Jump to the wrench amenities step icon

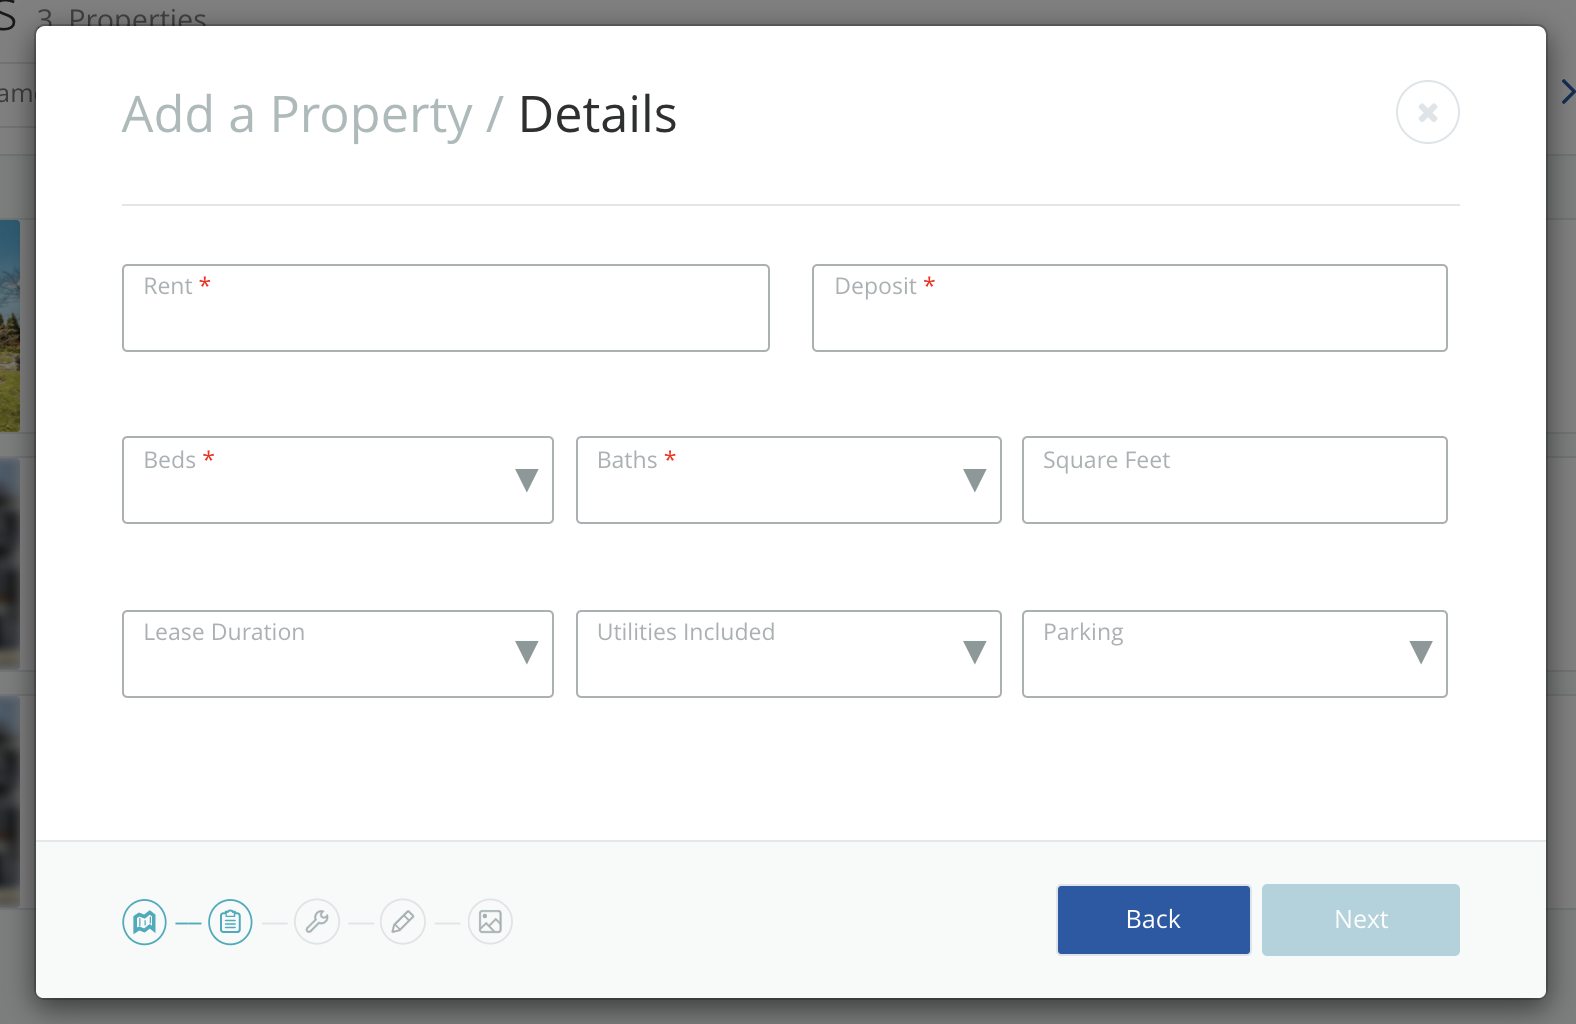[317, 921]
